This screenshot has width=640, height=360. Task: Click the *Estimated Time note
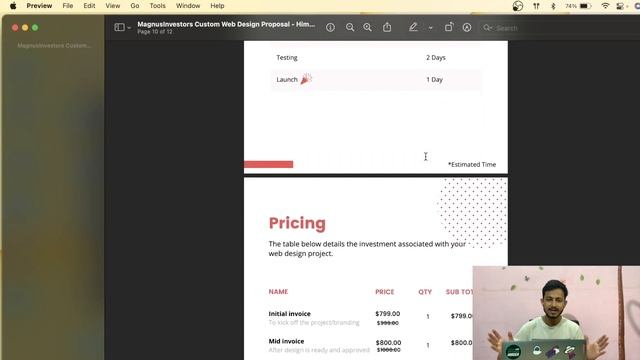click(x=472, y=164)
